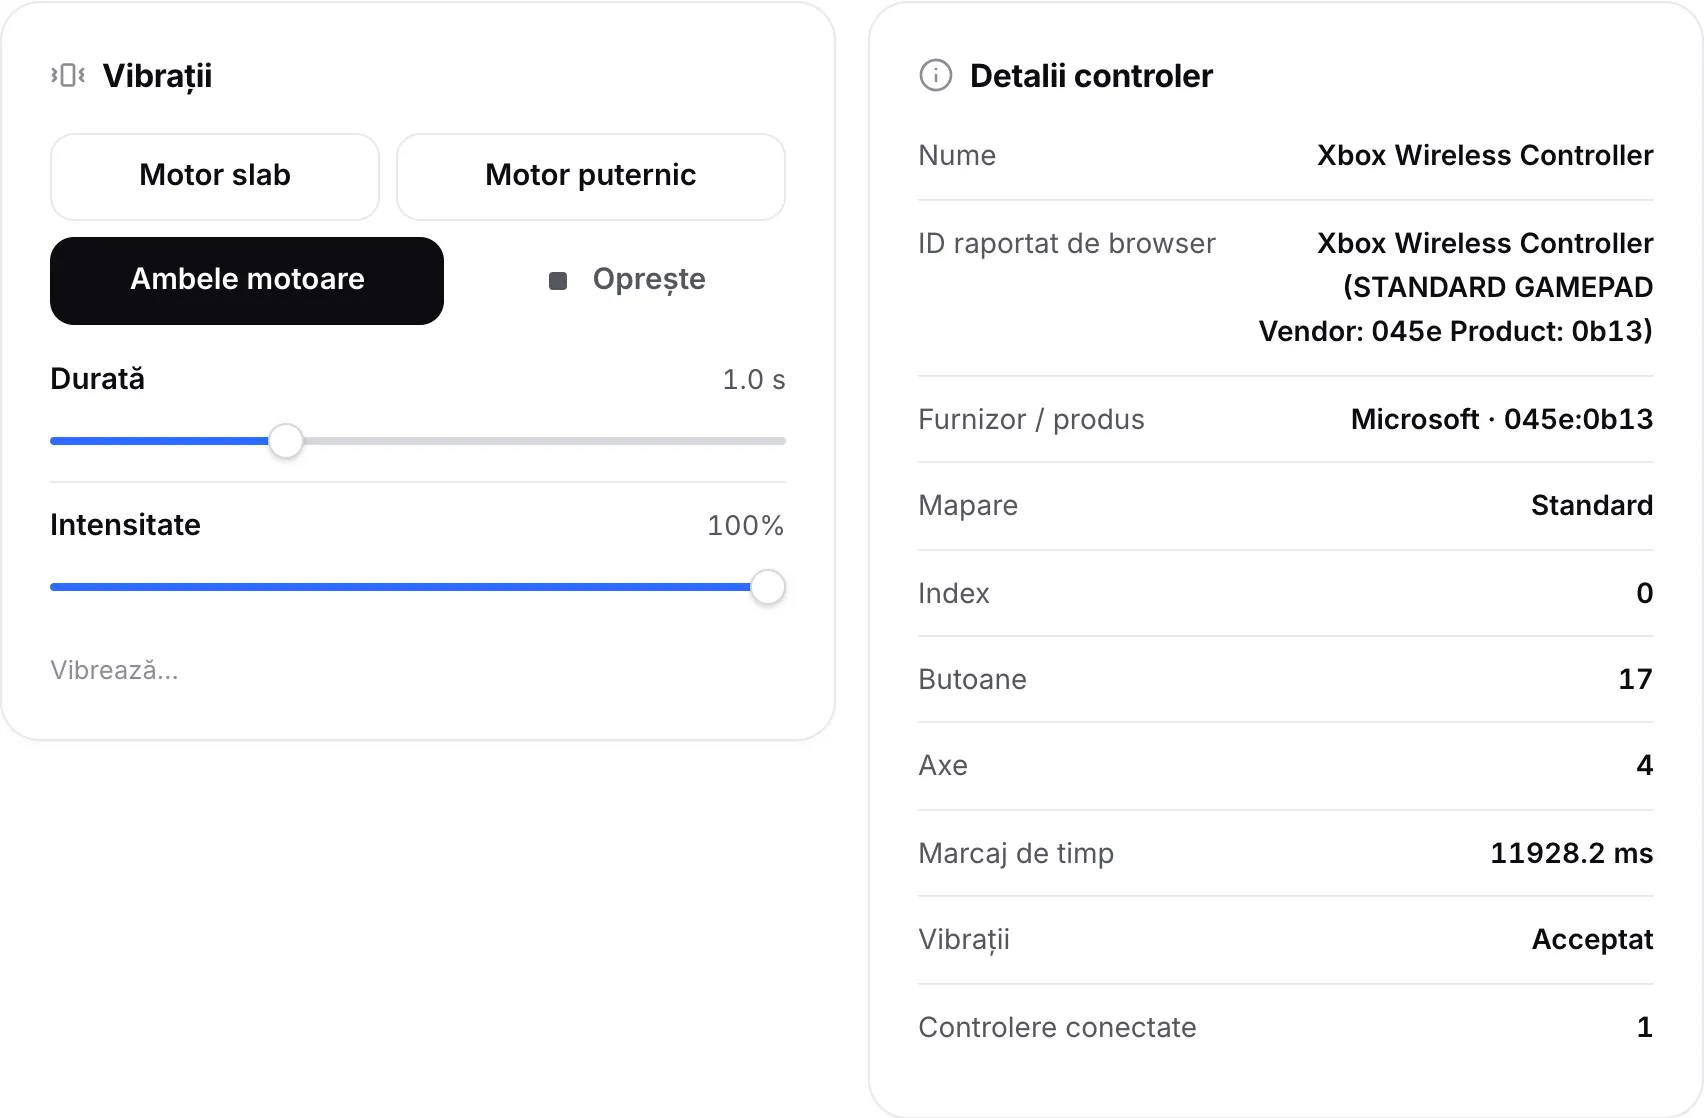Click the Controlere conectate label
This screenshot has width=1704, height=1118.
1057,1028
